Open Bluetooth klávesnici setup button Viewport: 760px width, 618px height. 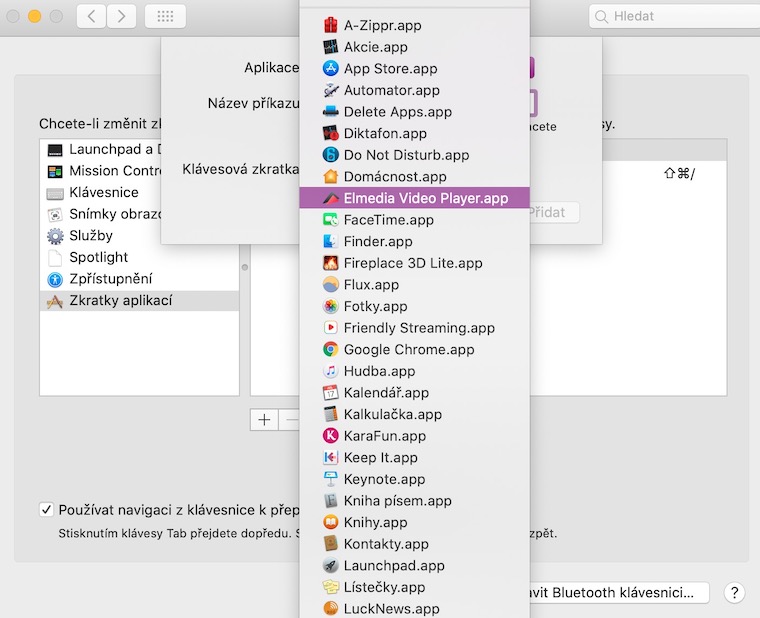tap(619, 592)
